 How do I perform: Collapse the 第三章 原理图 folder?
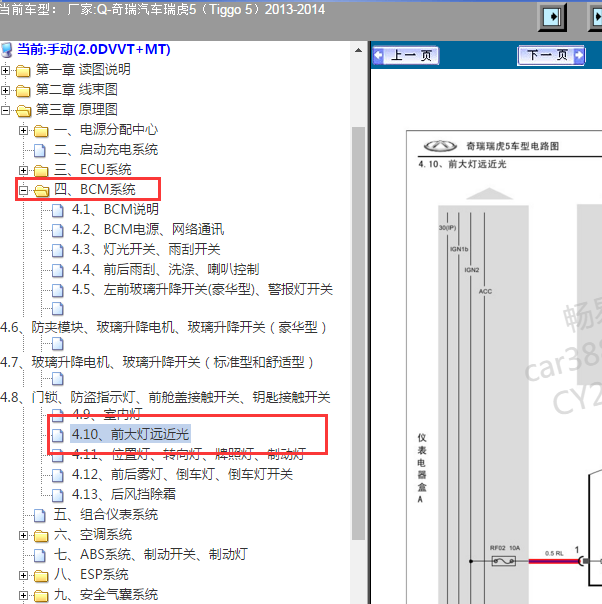click(x=5, y=110)
